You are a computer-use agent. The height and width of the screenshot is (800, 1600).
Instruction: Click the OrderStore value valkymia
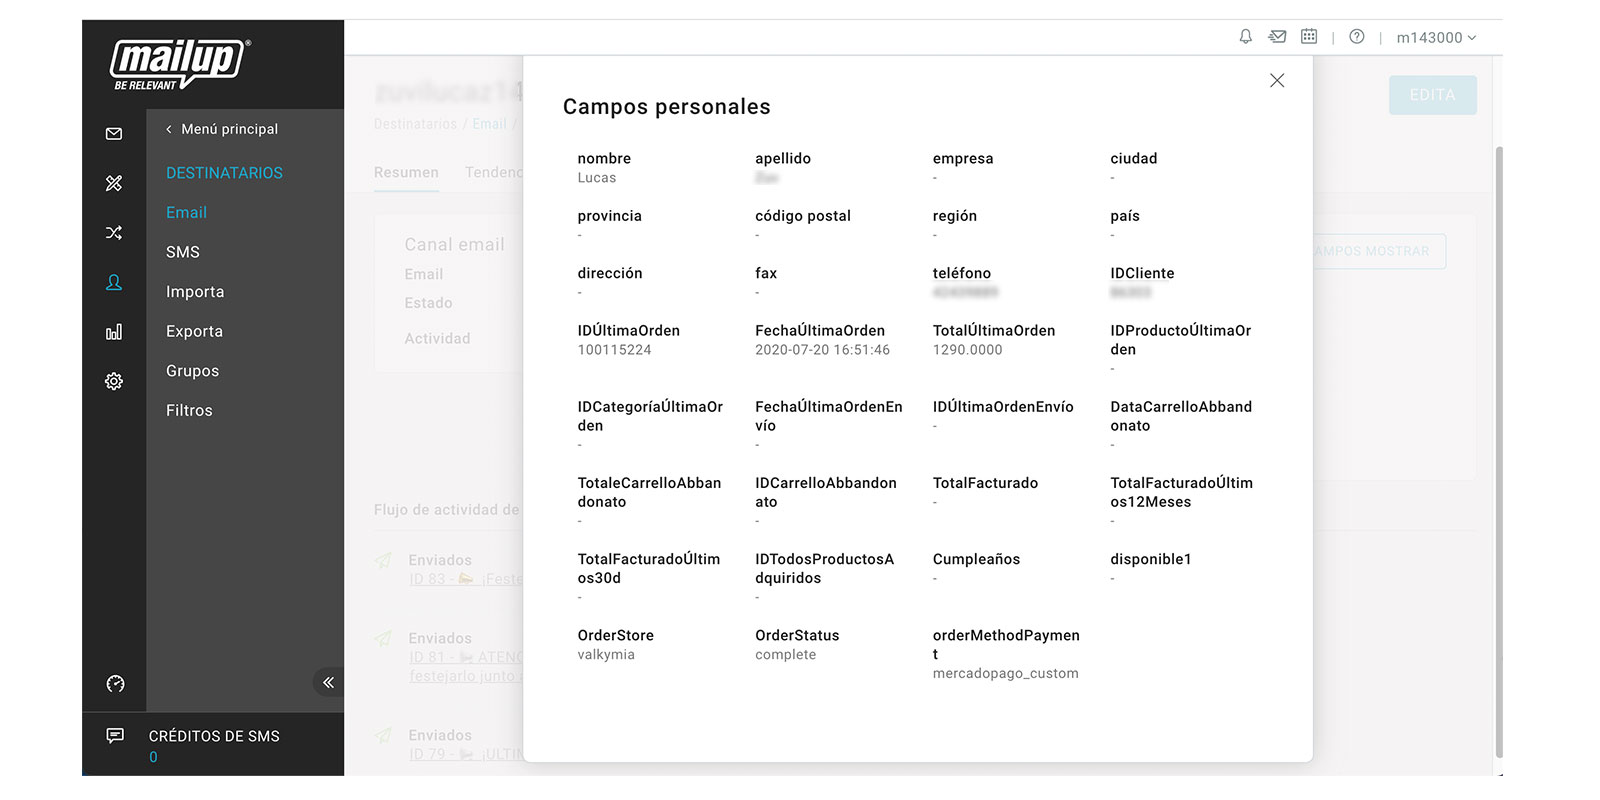(x=606, y=655)
